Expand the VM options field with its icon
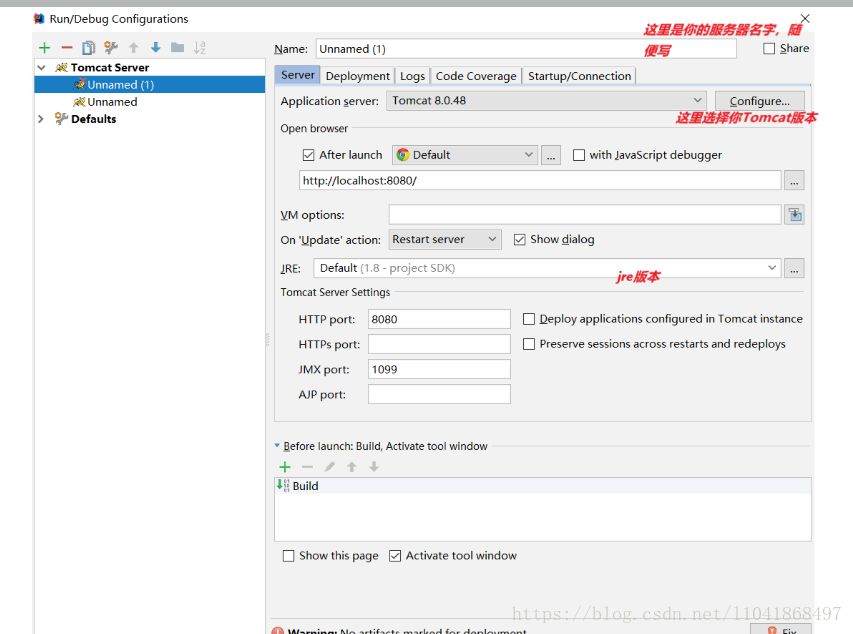This screenshot has width=853, height=634. click(x=795, y=215)
